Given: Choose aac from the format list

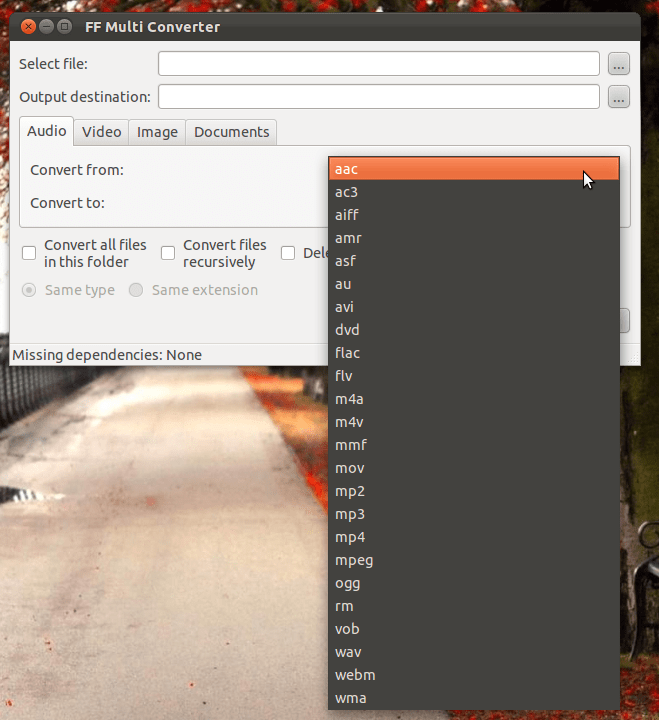Looking at the screenshot, I should tap(474, 169).
